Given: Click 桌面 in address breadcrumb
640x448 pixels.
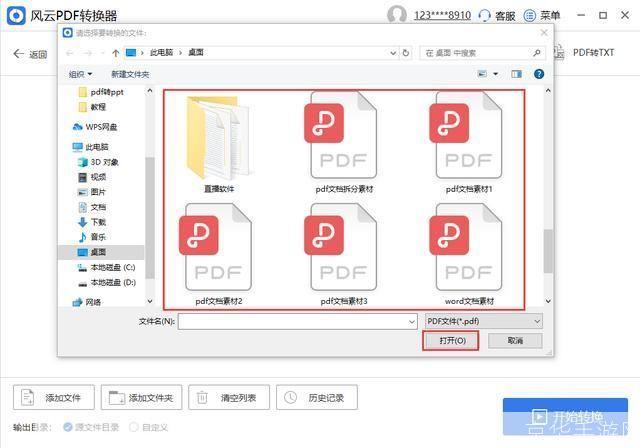Looking at the screenshot, I should (x=196, y=53).
